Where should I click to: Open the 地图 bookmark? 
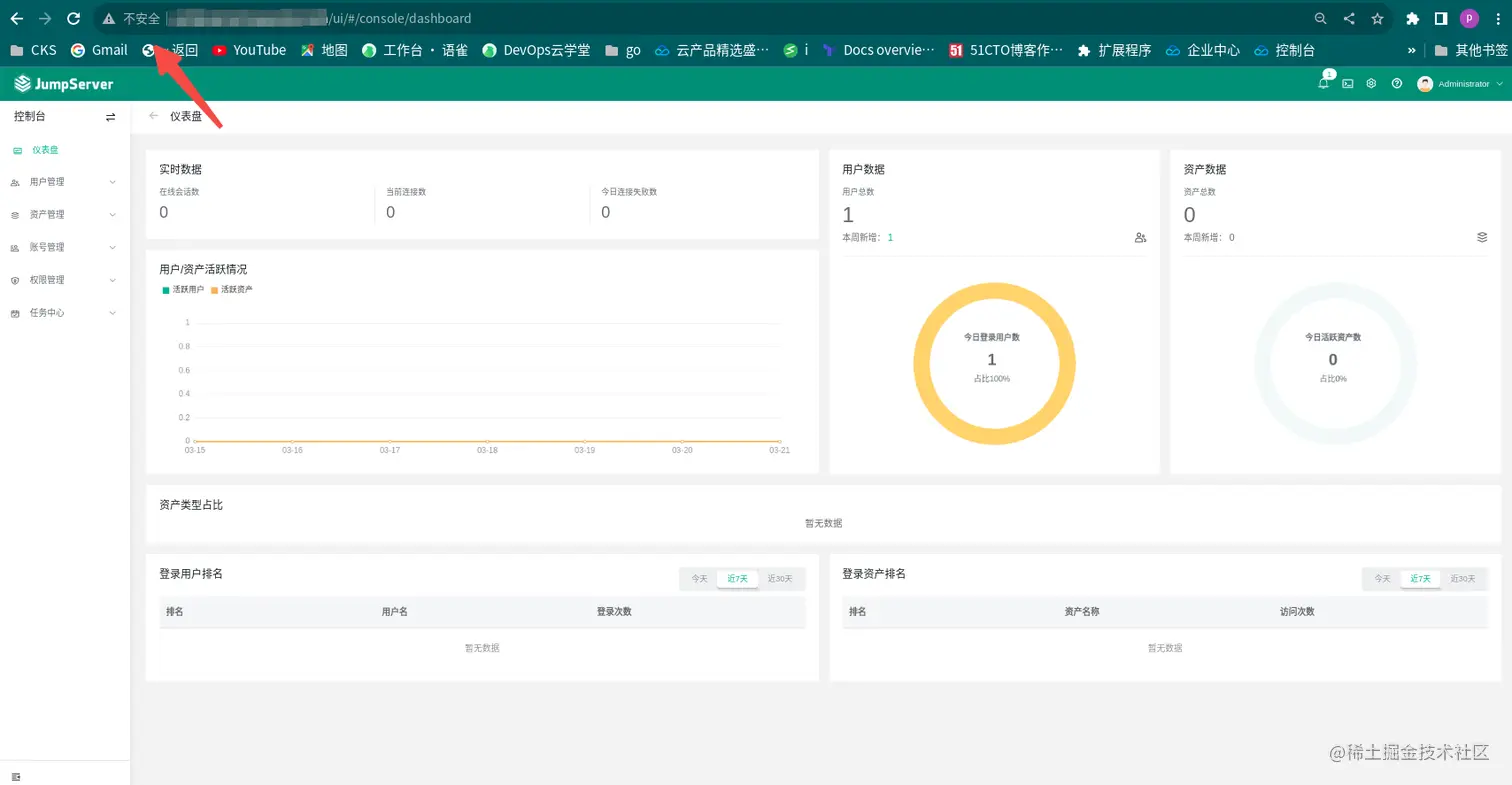(x=324, y=50)
